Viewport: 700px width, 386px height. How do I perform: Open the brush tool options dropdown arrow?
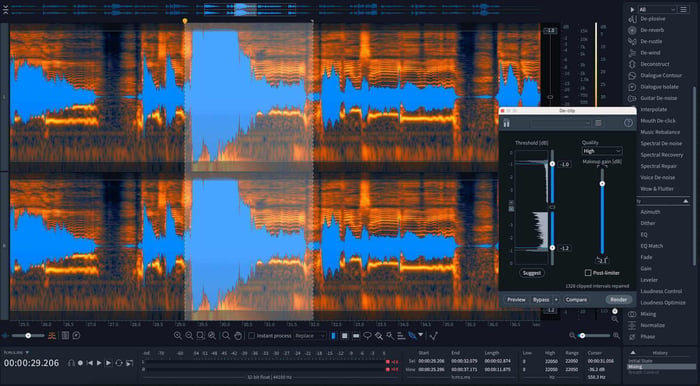pyautogui.click(x=421, y=335)
